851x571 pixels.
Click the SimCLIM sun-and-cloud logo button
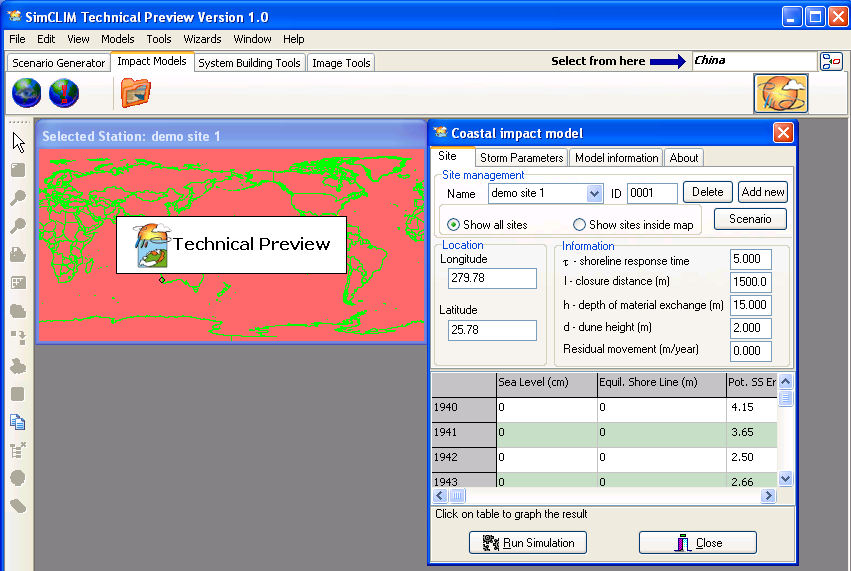(x=780, y=93)
